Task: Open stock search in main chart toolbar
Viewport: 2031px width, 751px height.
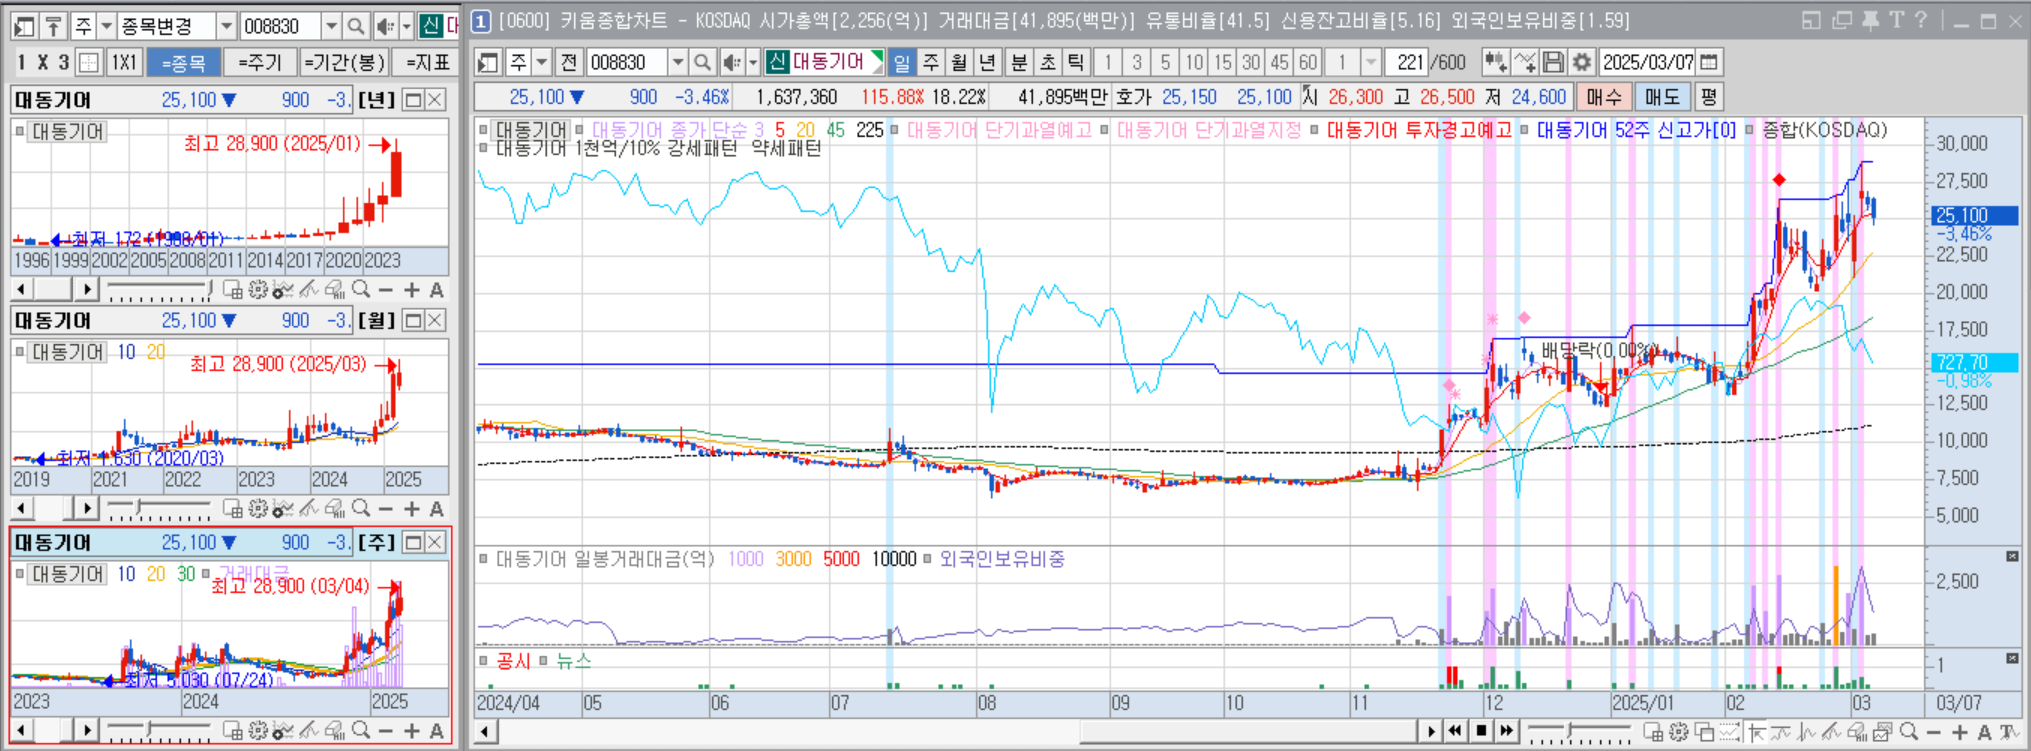Action: coord(703,62)
